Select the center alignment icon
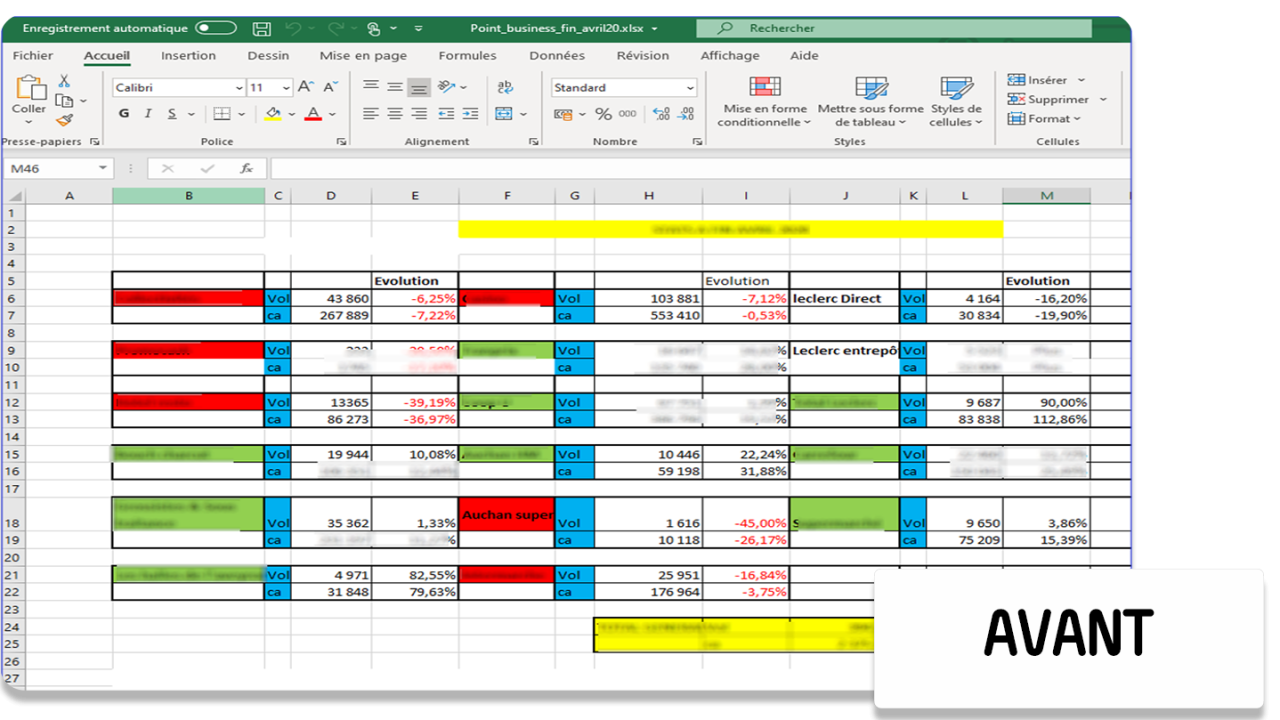Screen dimensions: 1280x720 (x=395, y=114)
